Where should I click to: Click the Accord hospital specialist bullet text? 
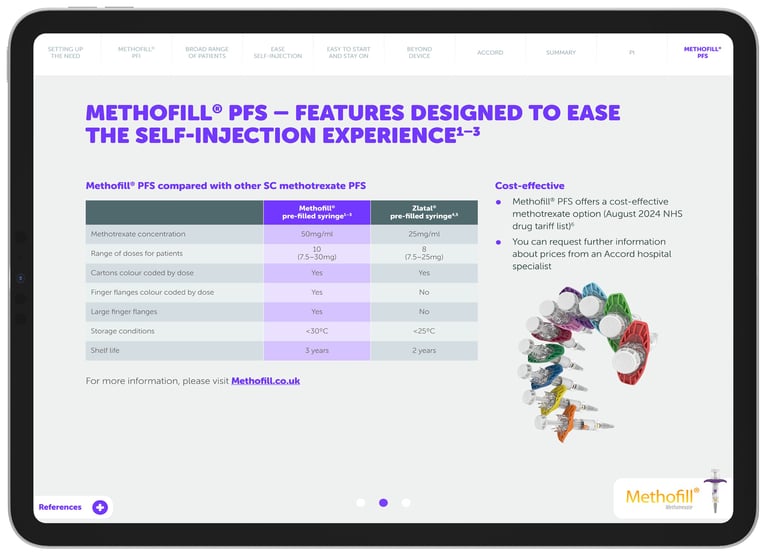click(592, 254)
